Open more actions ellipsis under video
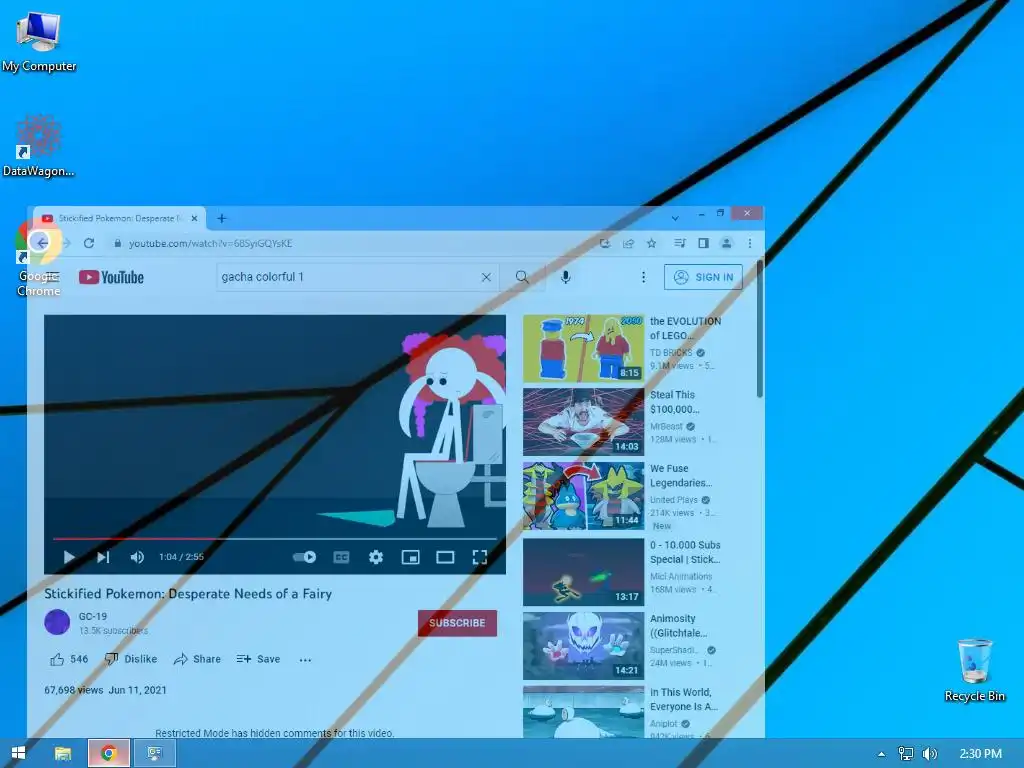This screenshot has height=768, width=1024. pos(305,660)
